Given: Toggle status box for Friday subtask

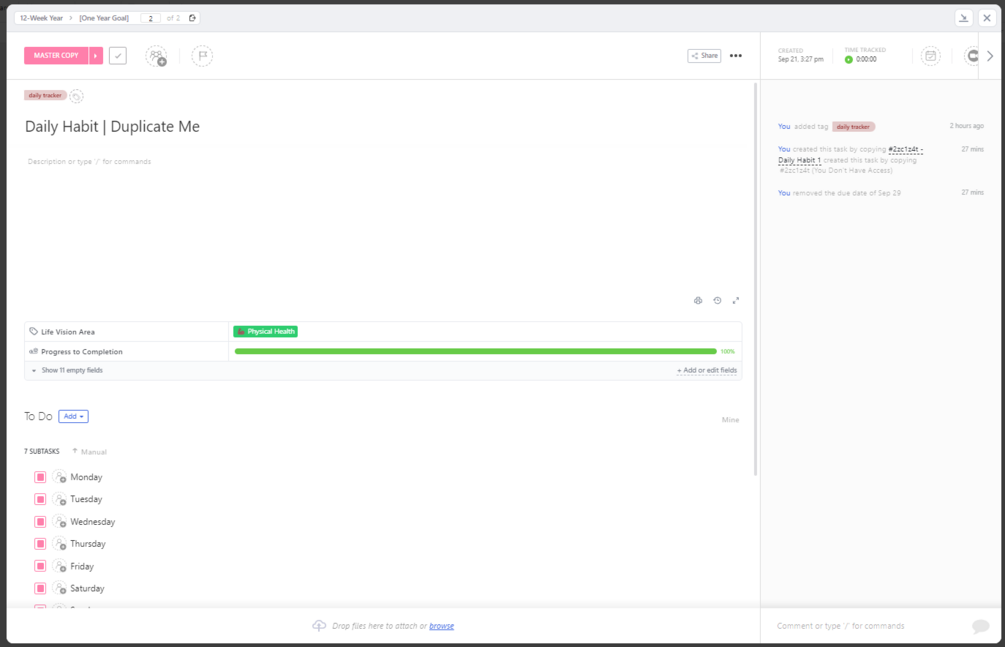Looking at the screenshot, I should (x=40, y=566).
